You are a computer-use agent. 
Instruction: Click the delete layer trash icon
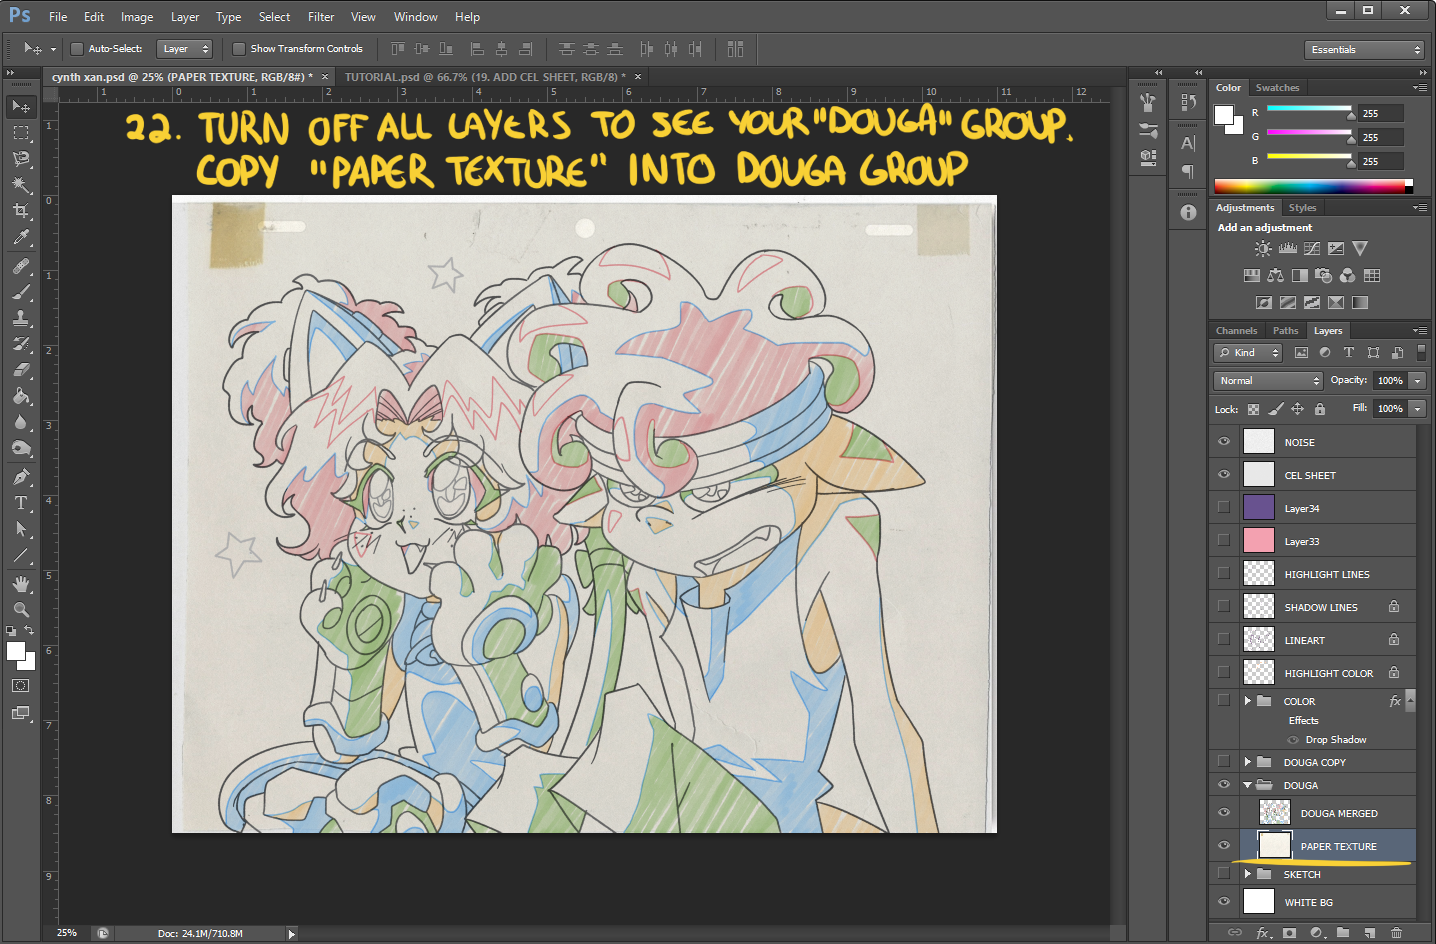(x=1396, y=933)
